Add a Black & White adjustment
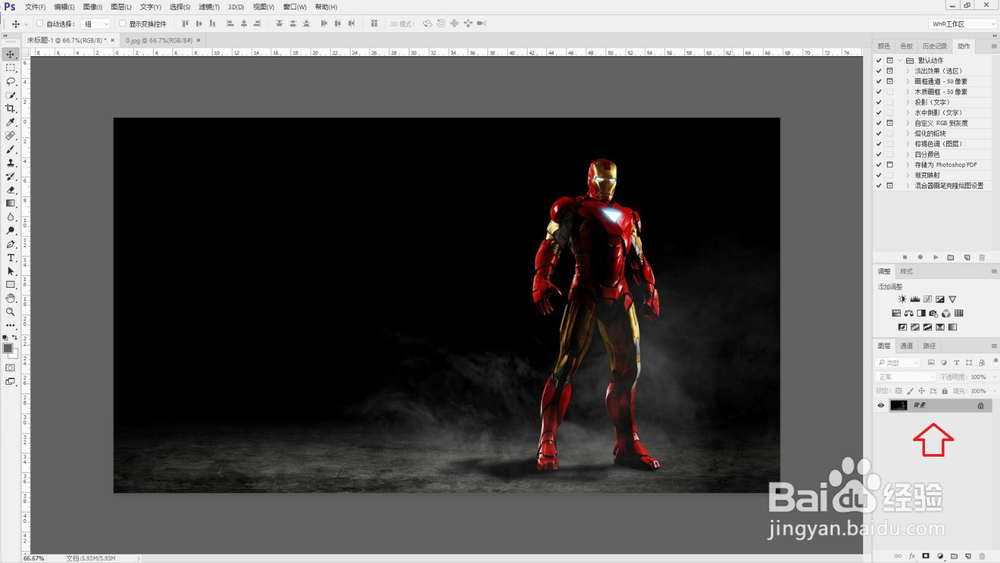1000x563 pixels. (x=921, y=313)
